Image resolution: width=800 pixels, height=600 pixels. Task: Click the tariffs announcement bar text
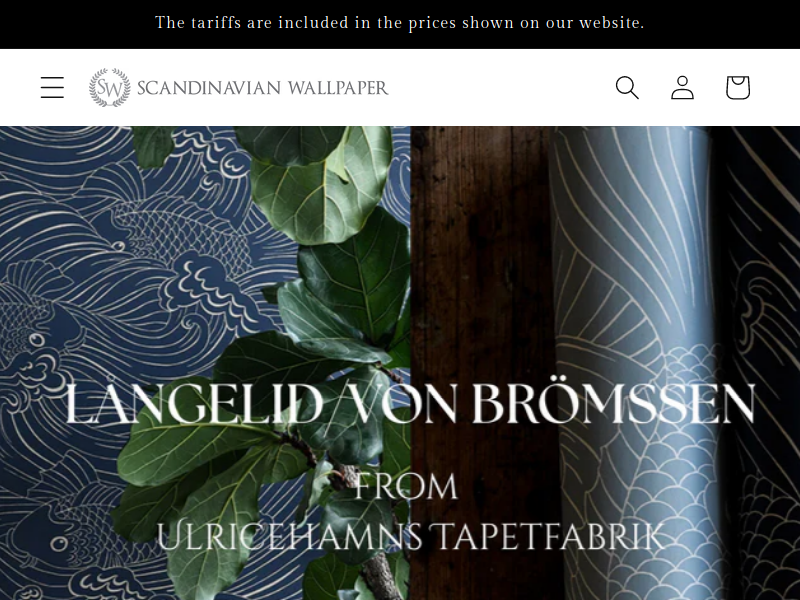click(x=399, y=23)
